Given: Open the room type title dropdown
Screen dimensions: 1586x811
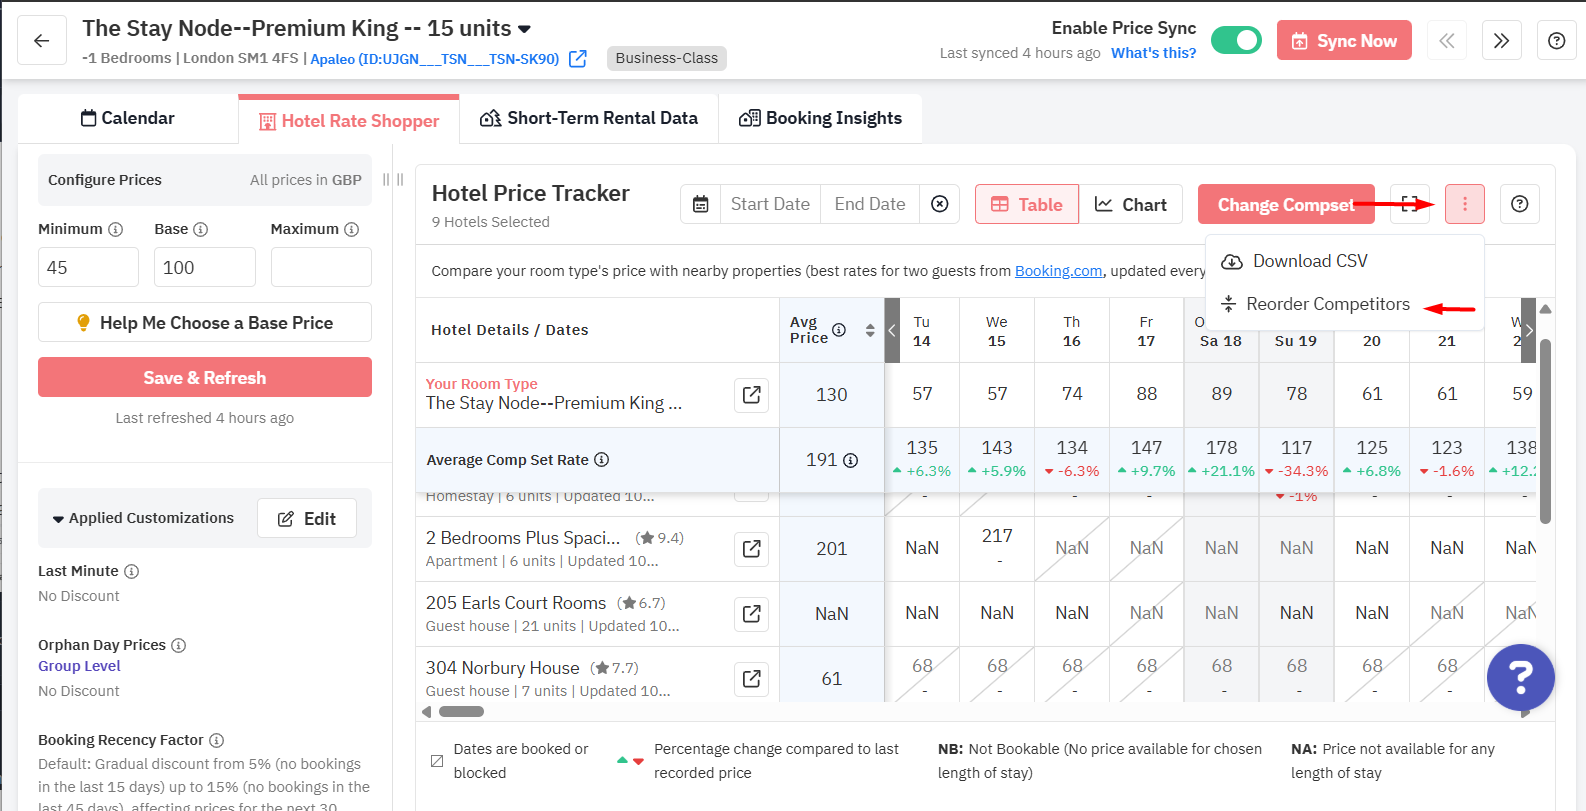Looking at the screenshot, I should (x=525, y=29).
